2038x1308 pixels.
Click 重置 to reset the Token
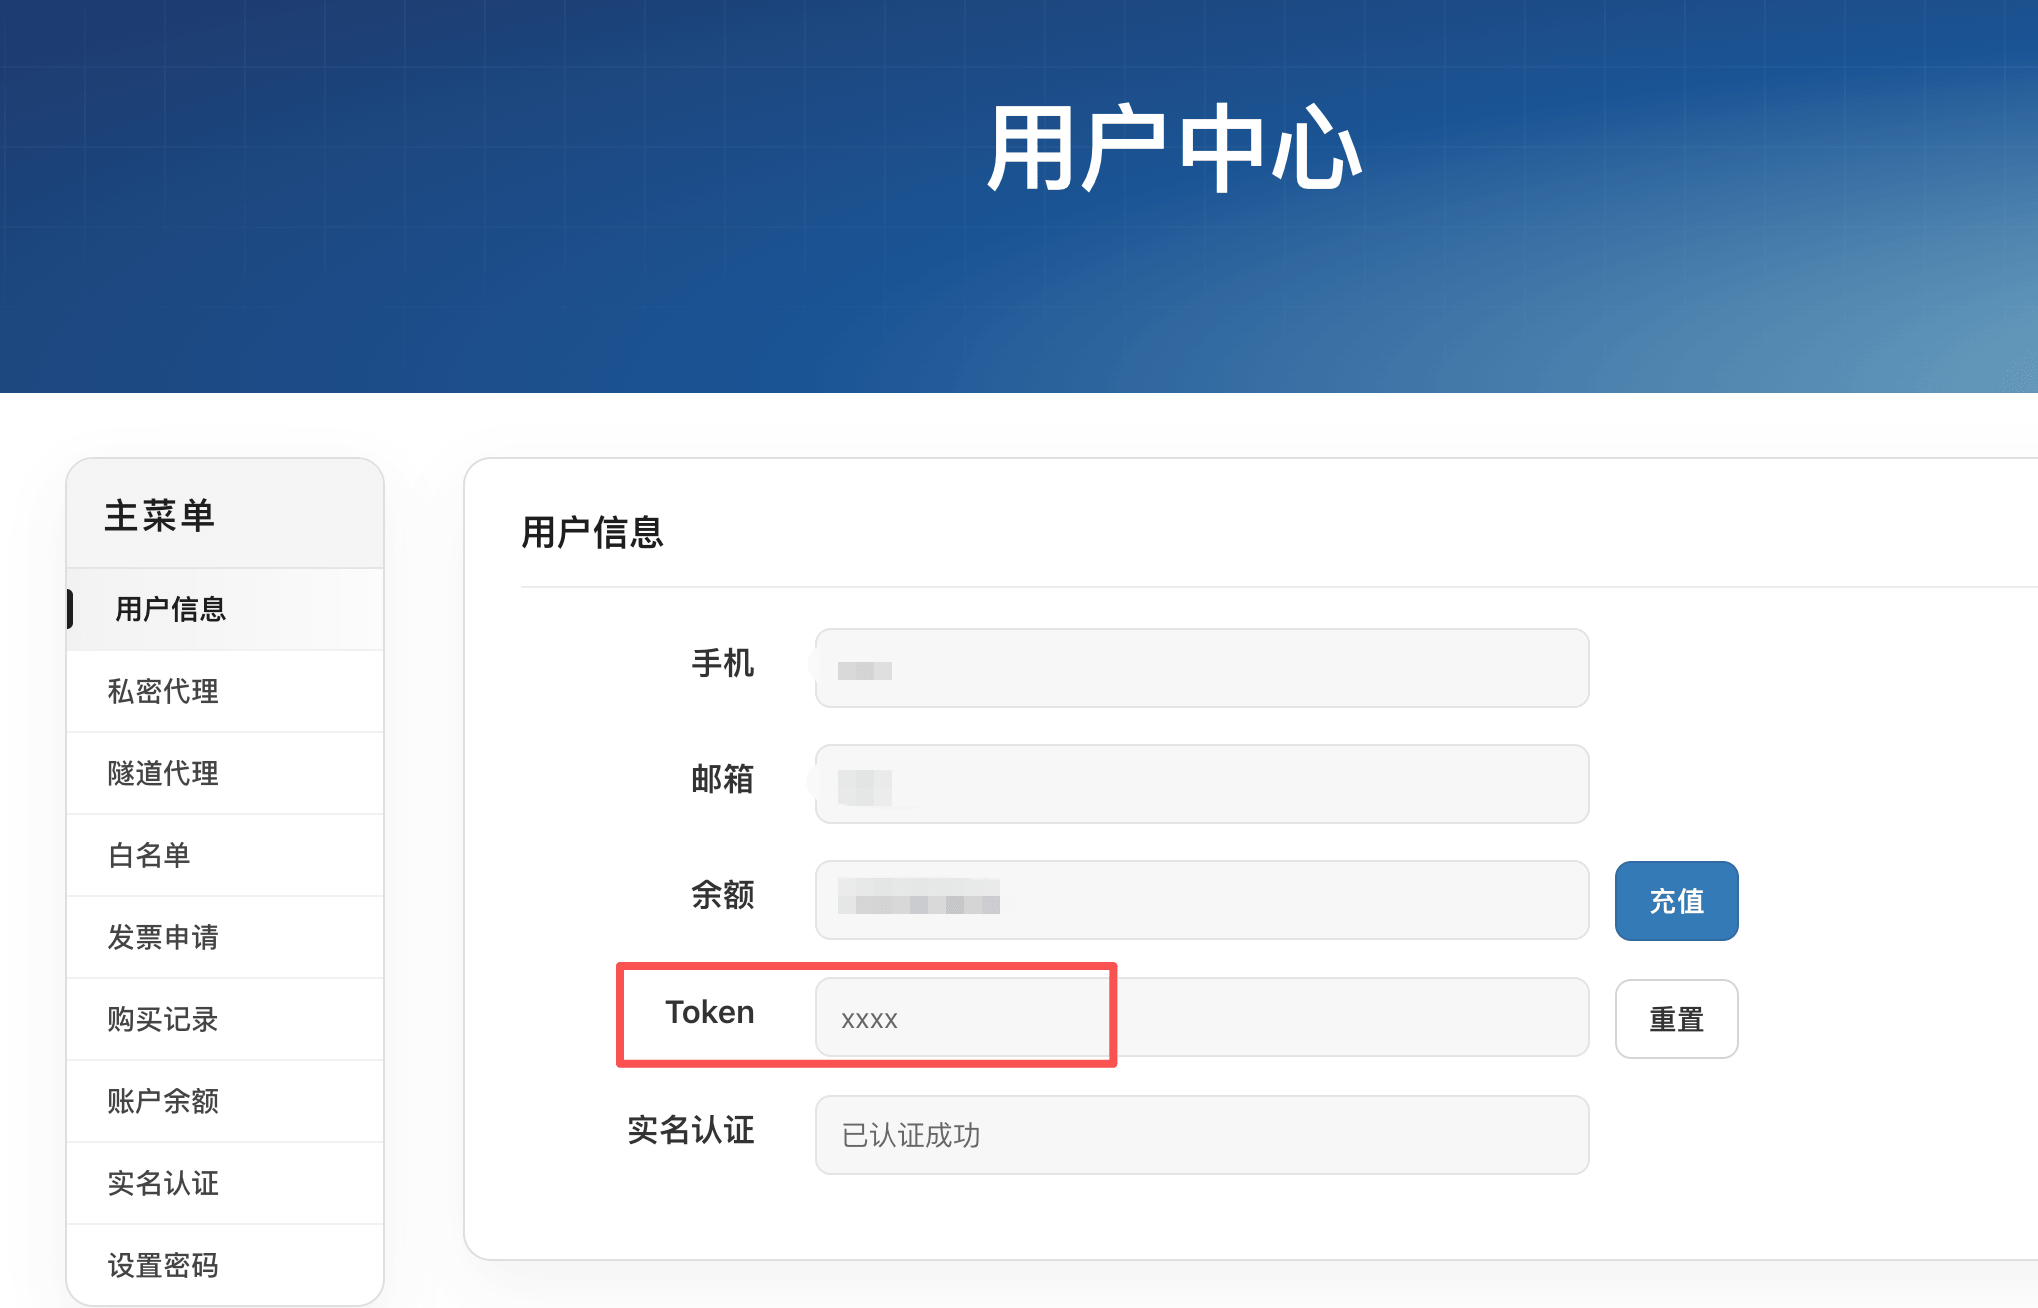(x=1676, y=1019)
